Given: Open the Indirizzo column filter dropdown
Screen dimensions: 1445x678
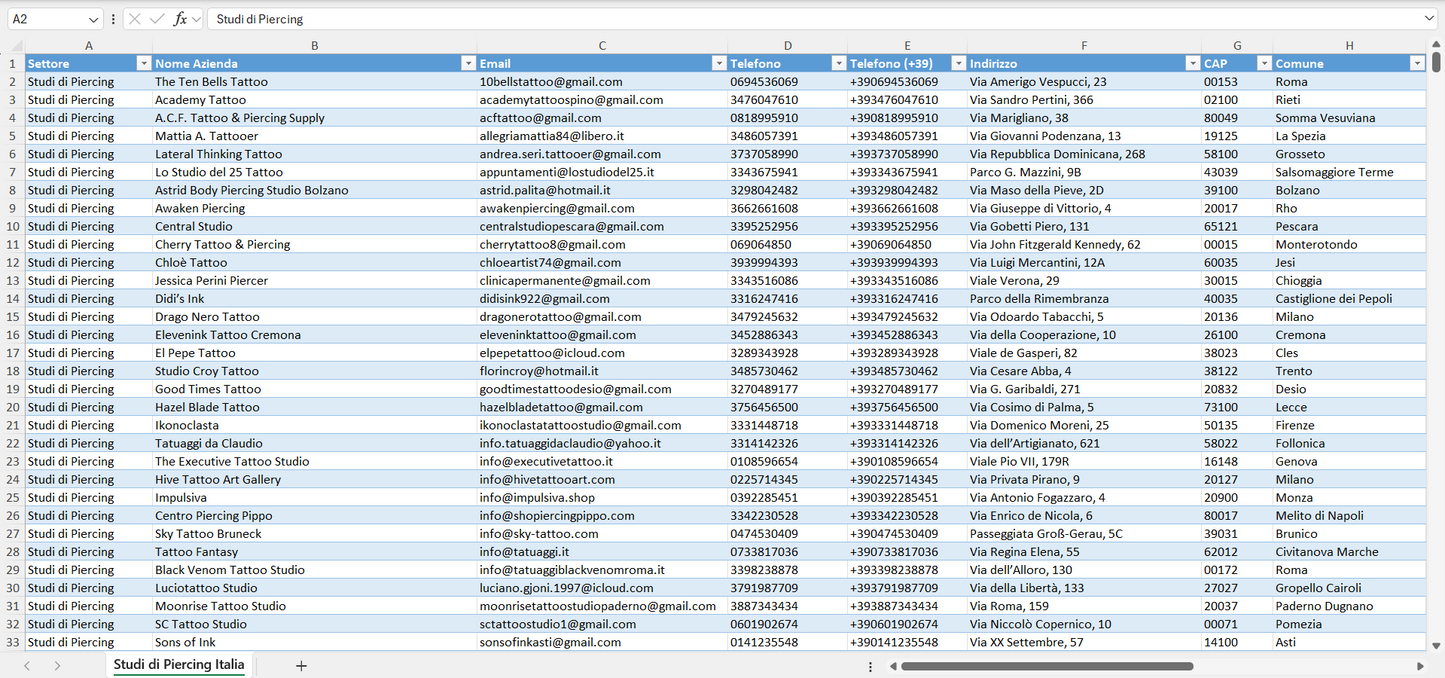Looking at the screenshot, I should click(x=1192, y=63).
